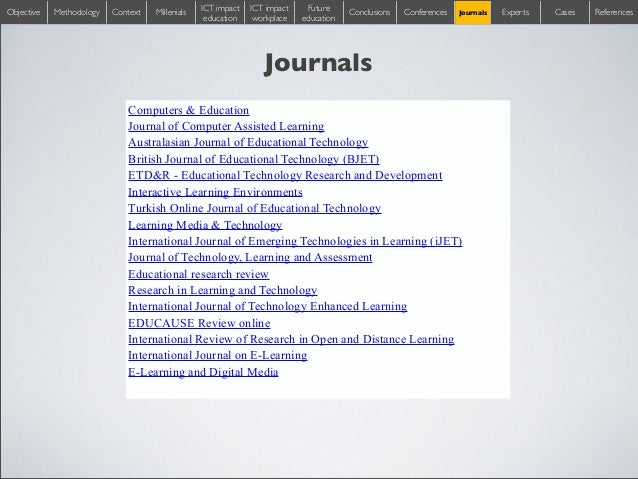This screenshot has height=479, width=638.
Task: Open International Review of Research in Open and Distance Learning
Action: click(x=291, y=339)
